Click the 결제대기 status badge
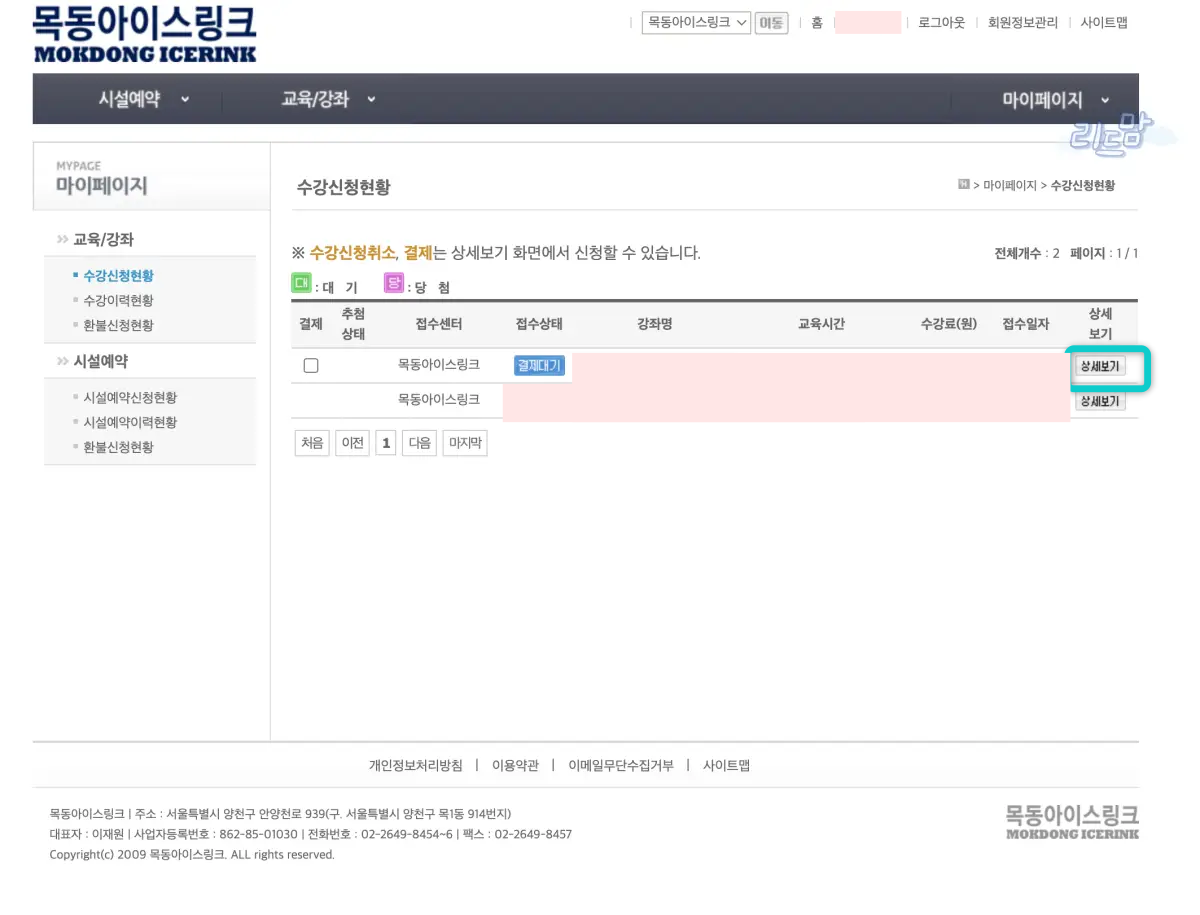Viewport: 1200px width, 915px height. (x=539, y=366)
